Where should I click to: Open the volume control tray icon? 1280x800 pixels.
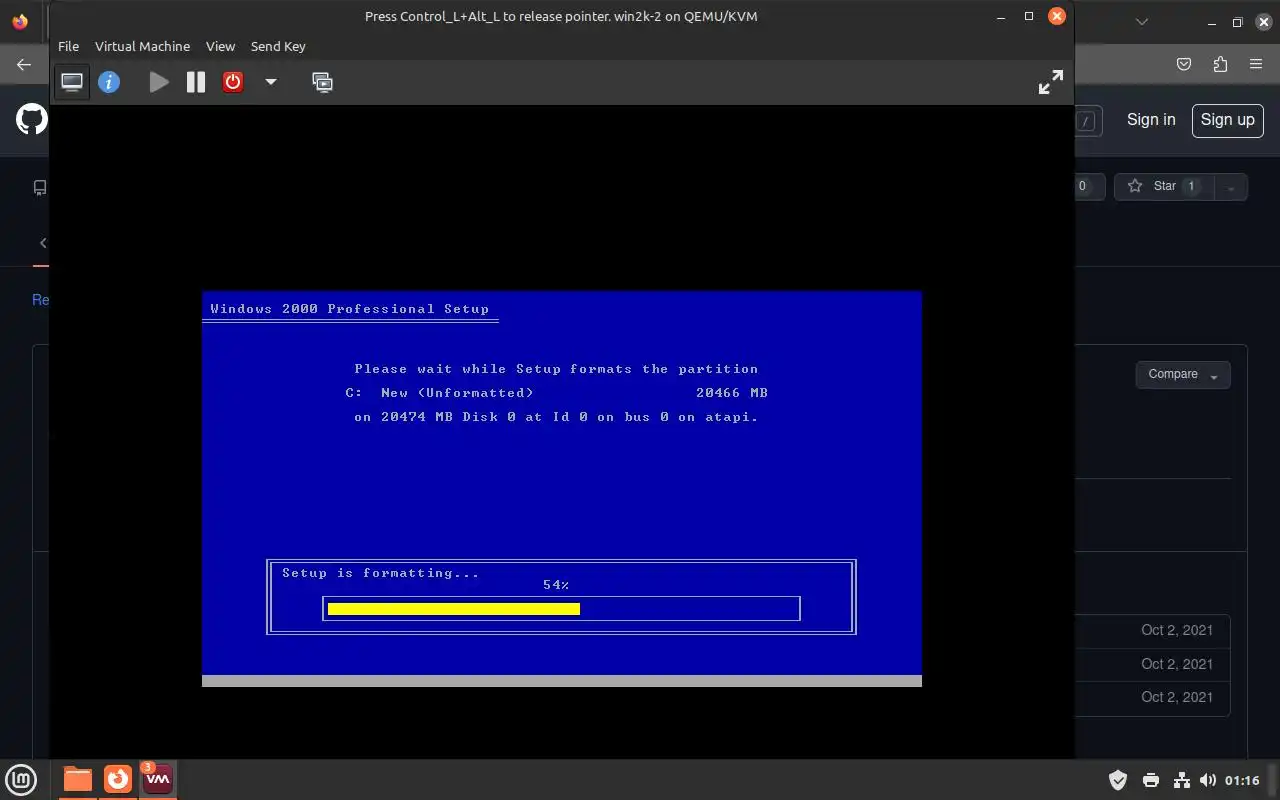click(x=1208, y=780)
